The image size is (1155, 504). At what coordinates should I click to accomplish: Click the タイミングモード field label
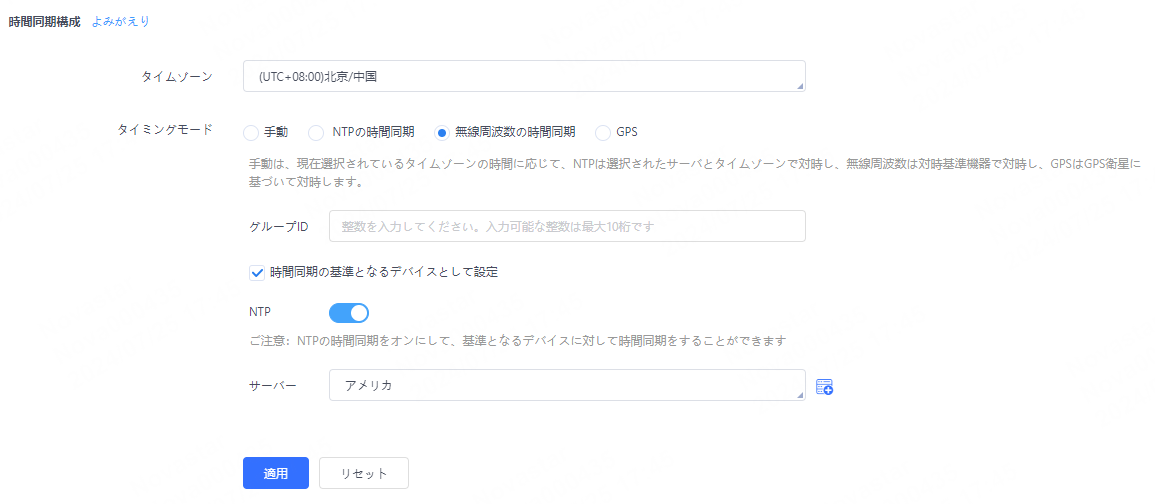point(165,131)
